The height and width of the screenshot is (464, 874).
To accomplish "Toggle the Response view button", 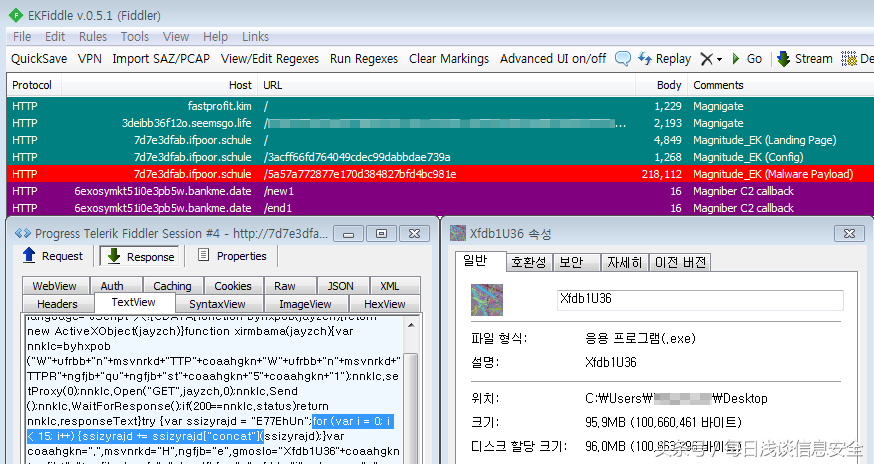I will coord(140,256).
